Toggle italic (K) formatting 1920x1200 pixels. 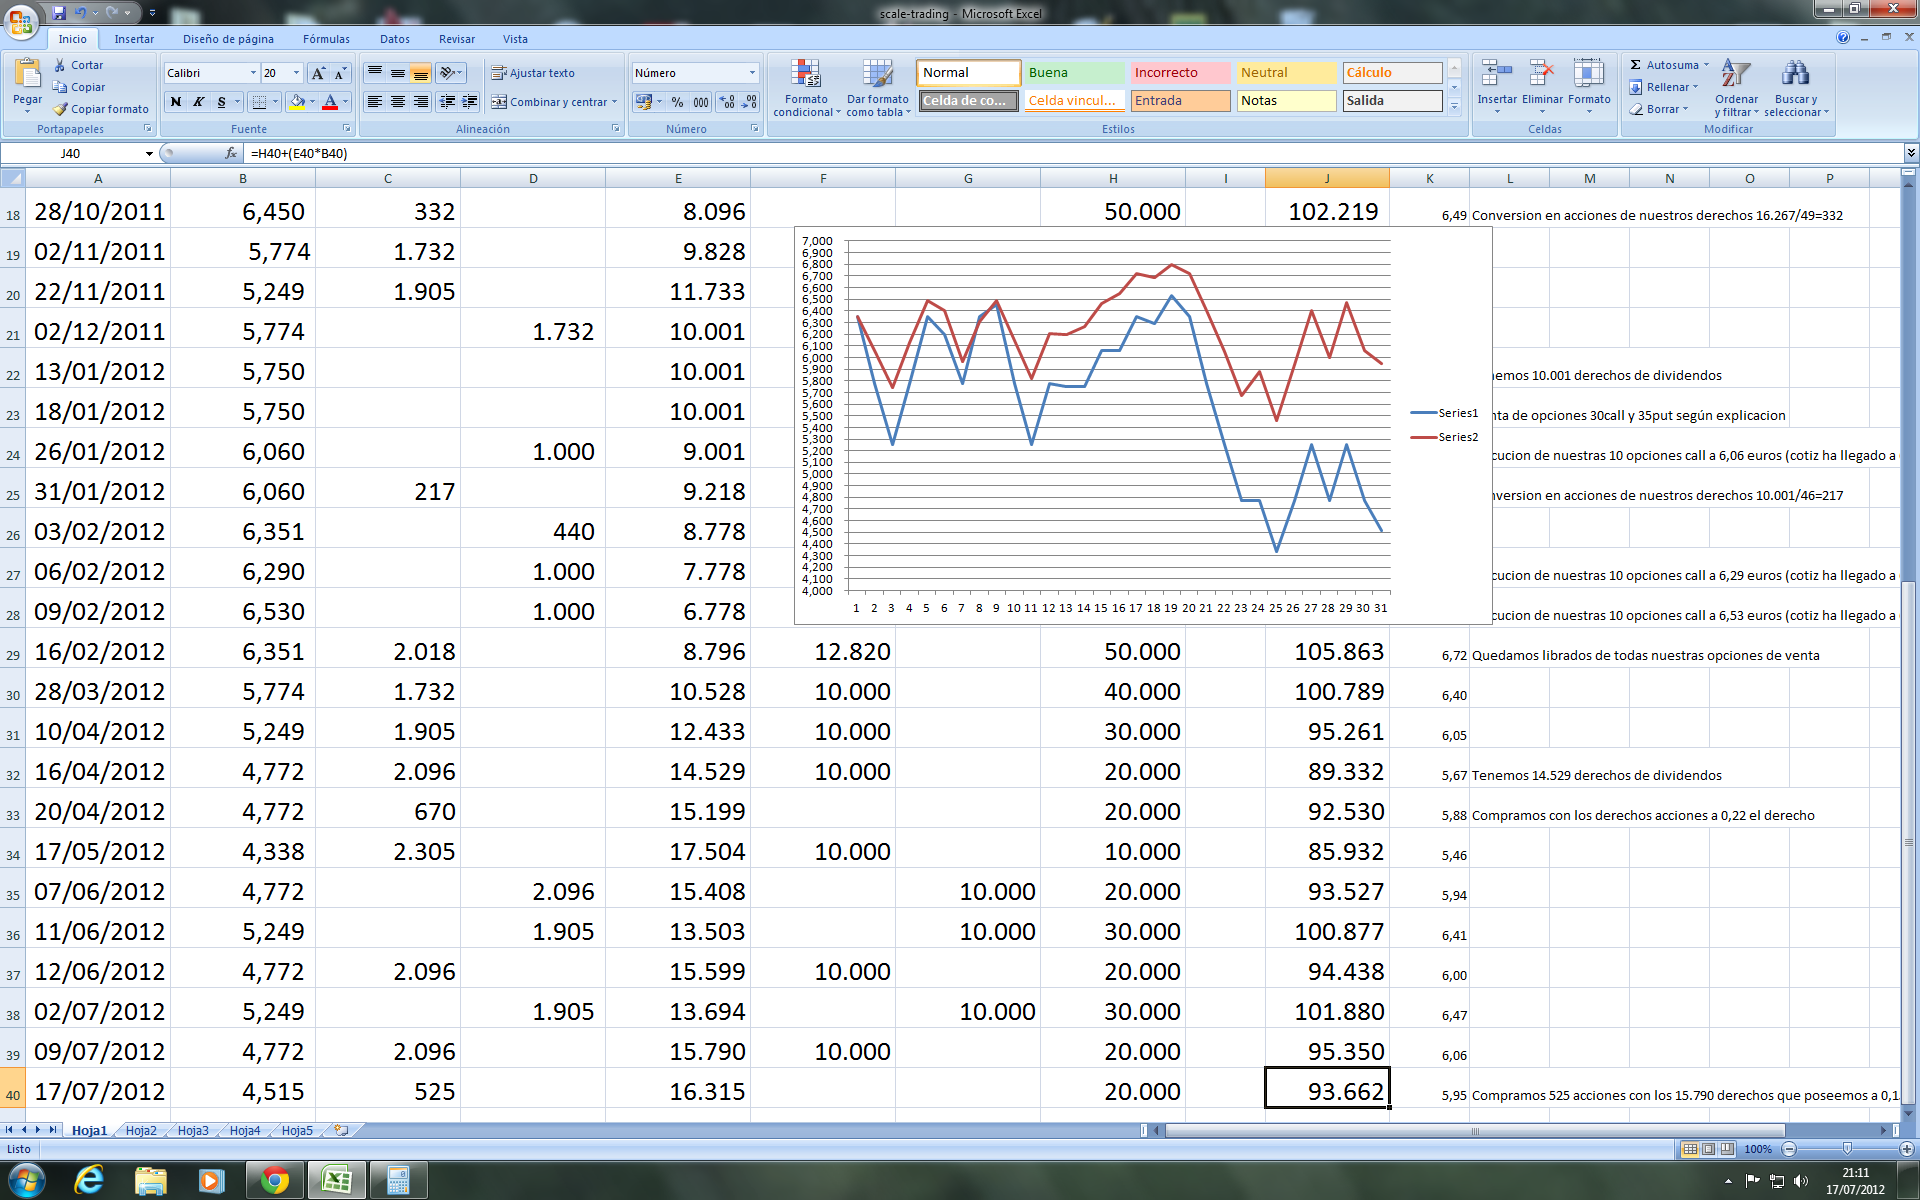click(x=198, y=102)
